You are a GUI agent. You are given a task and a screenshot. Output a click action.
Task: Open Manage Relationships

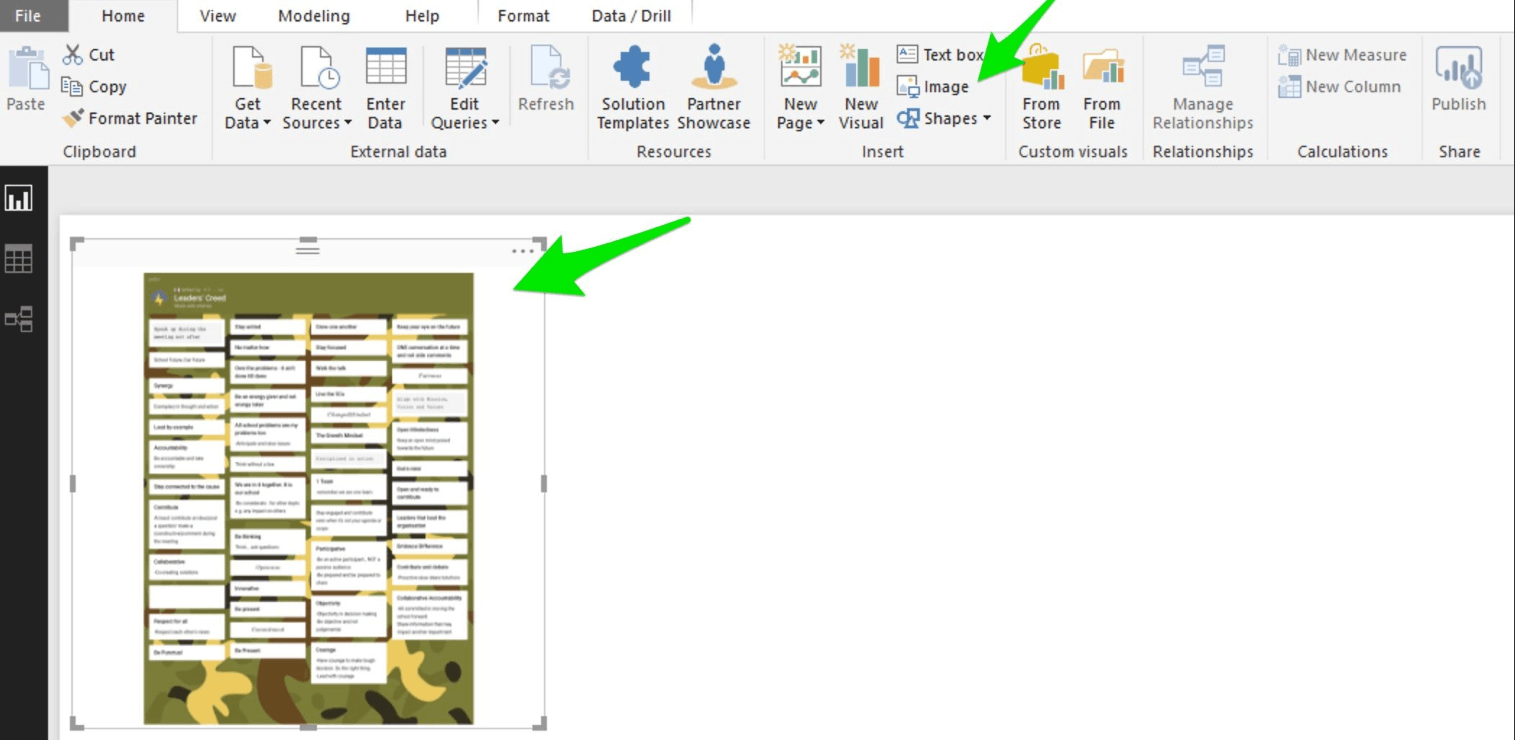pos(1203,88)
